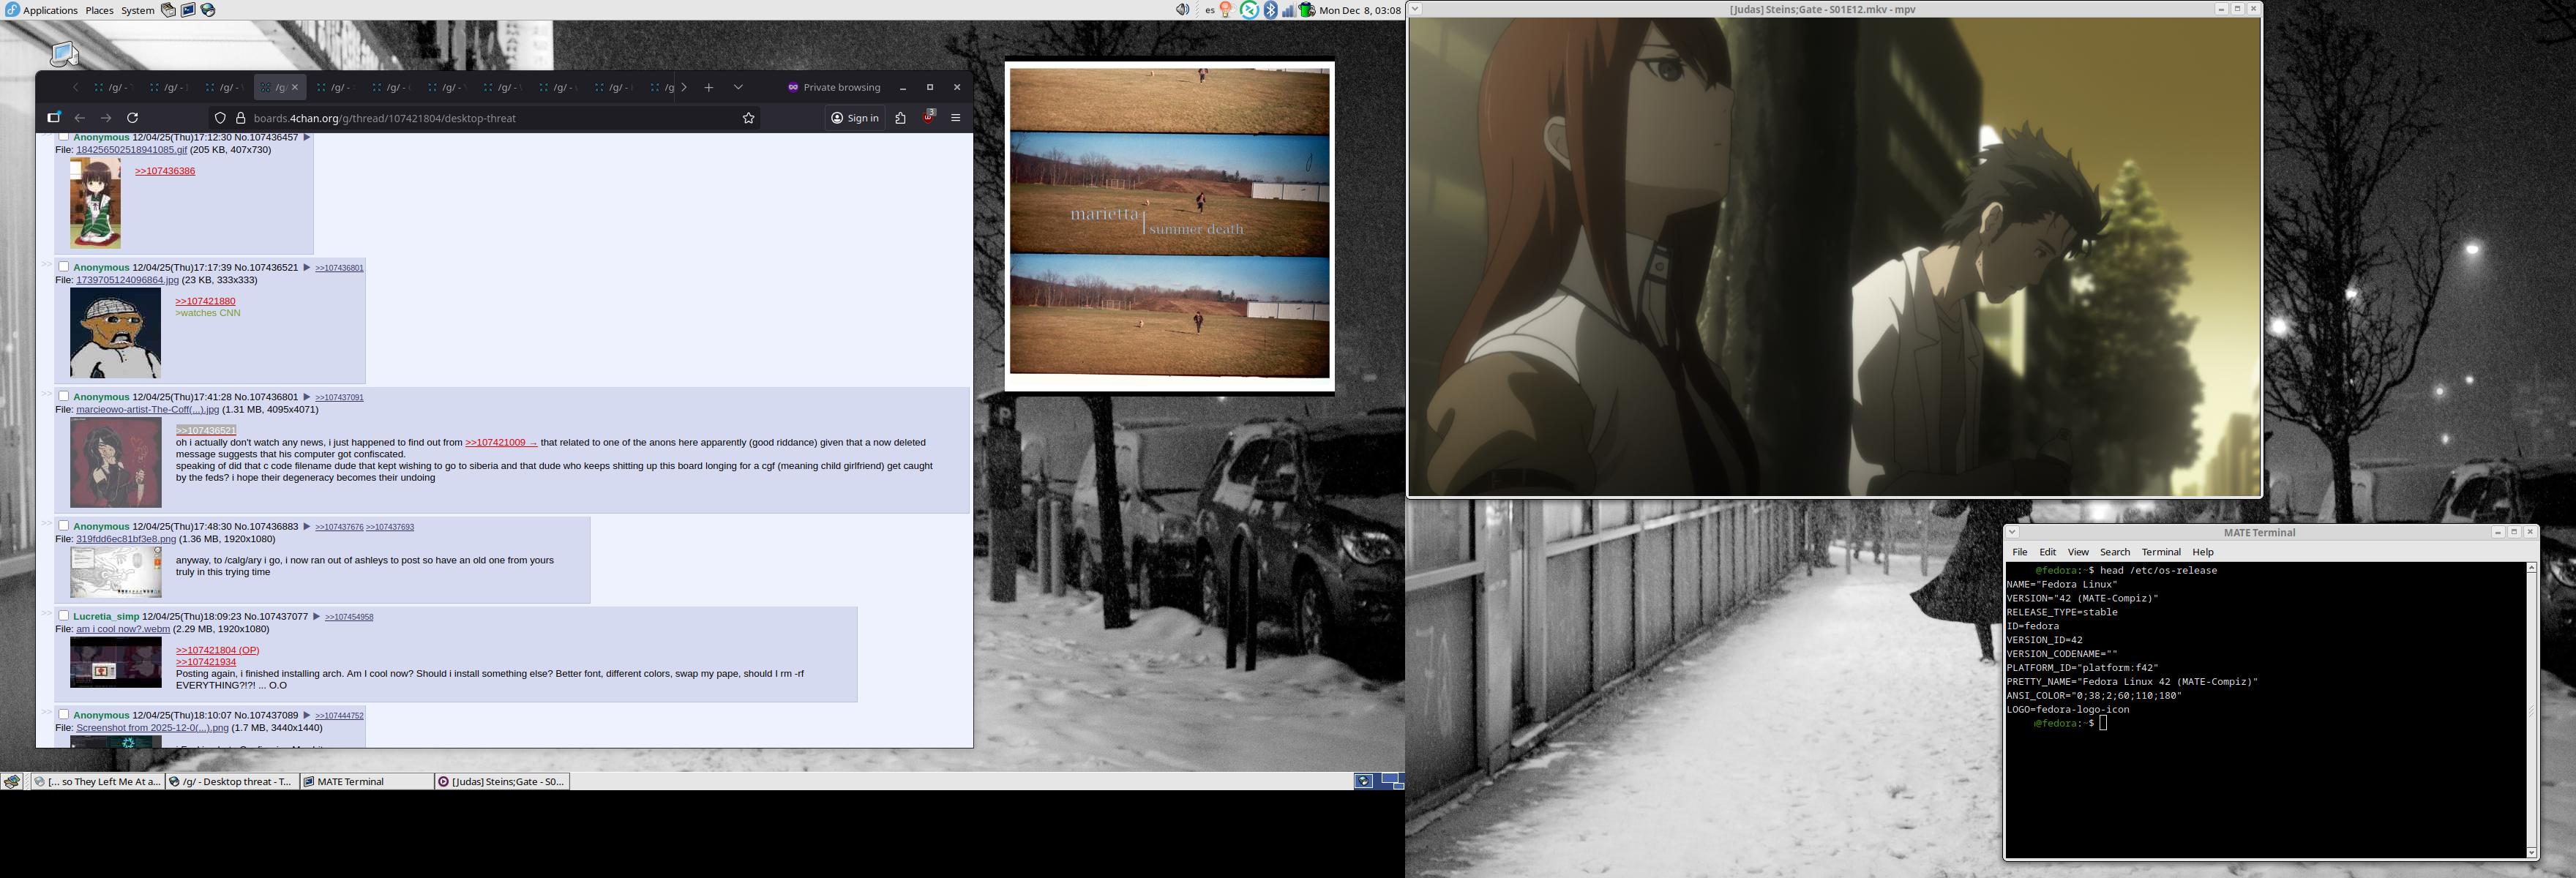Click the tracking protection shield icon

click(220, 118)
